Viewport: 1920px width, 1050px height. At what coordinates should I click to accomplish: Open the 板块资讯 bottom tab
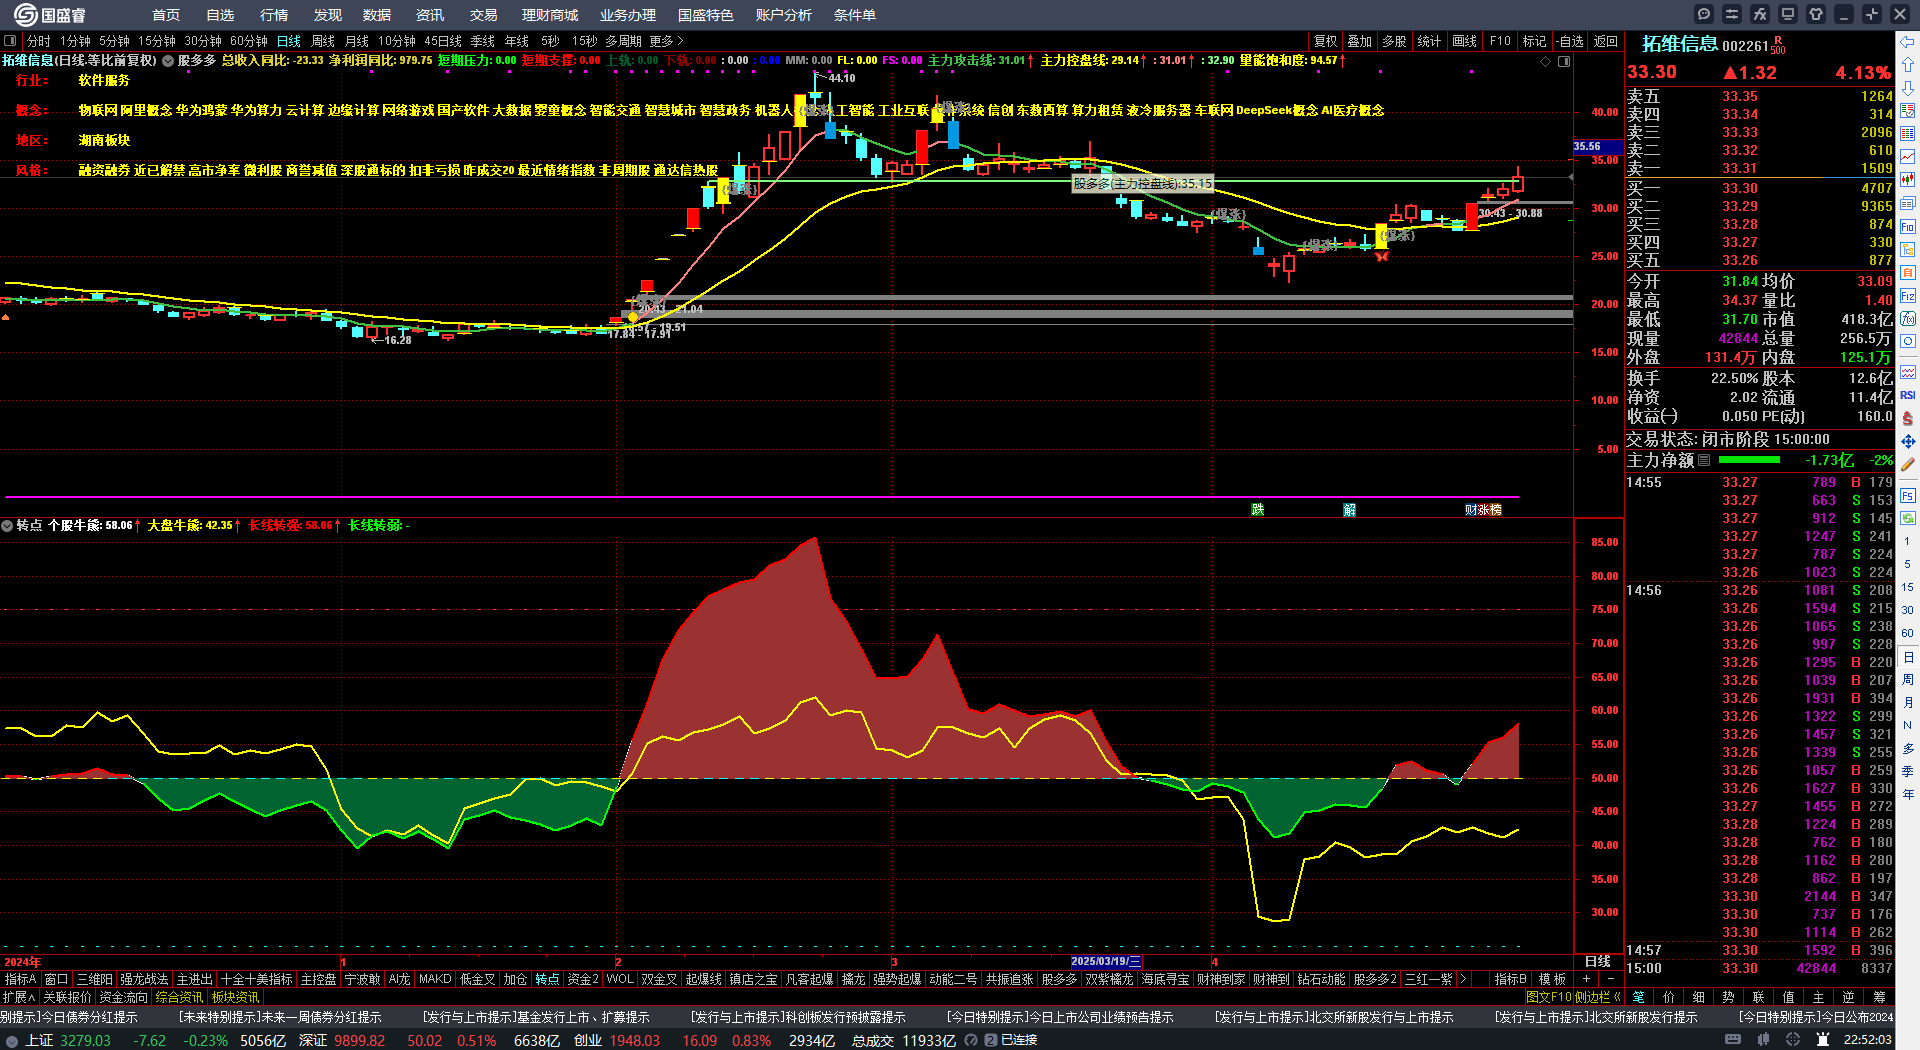click(x=236, y=997)
